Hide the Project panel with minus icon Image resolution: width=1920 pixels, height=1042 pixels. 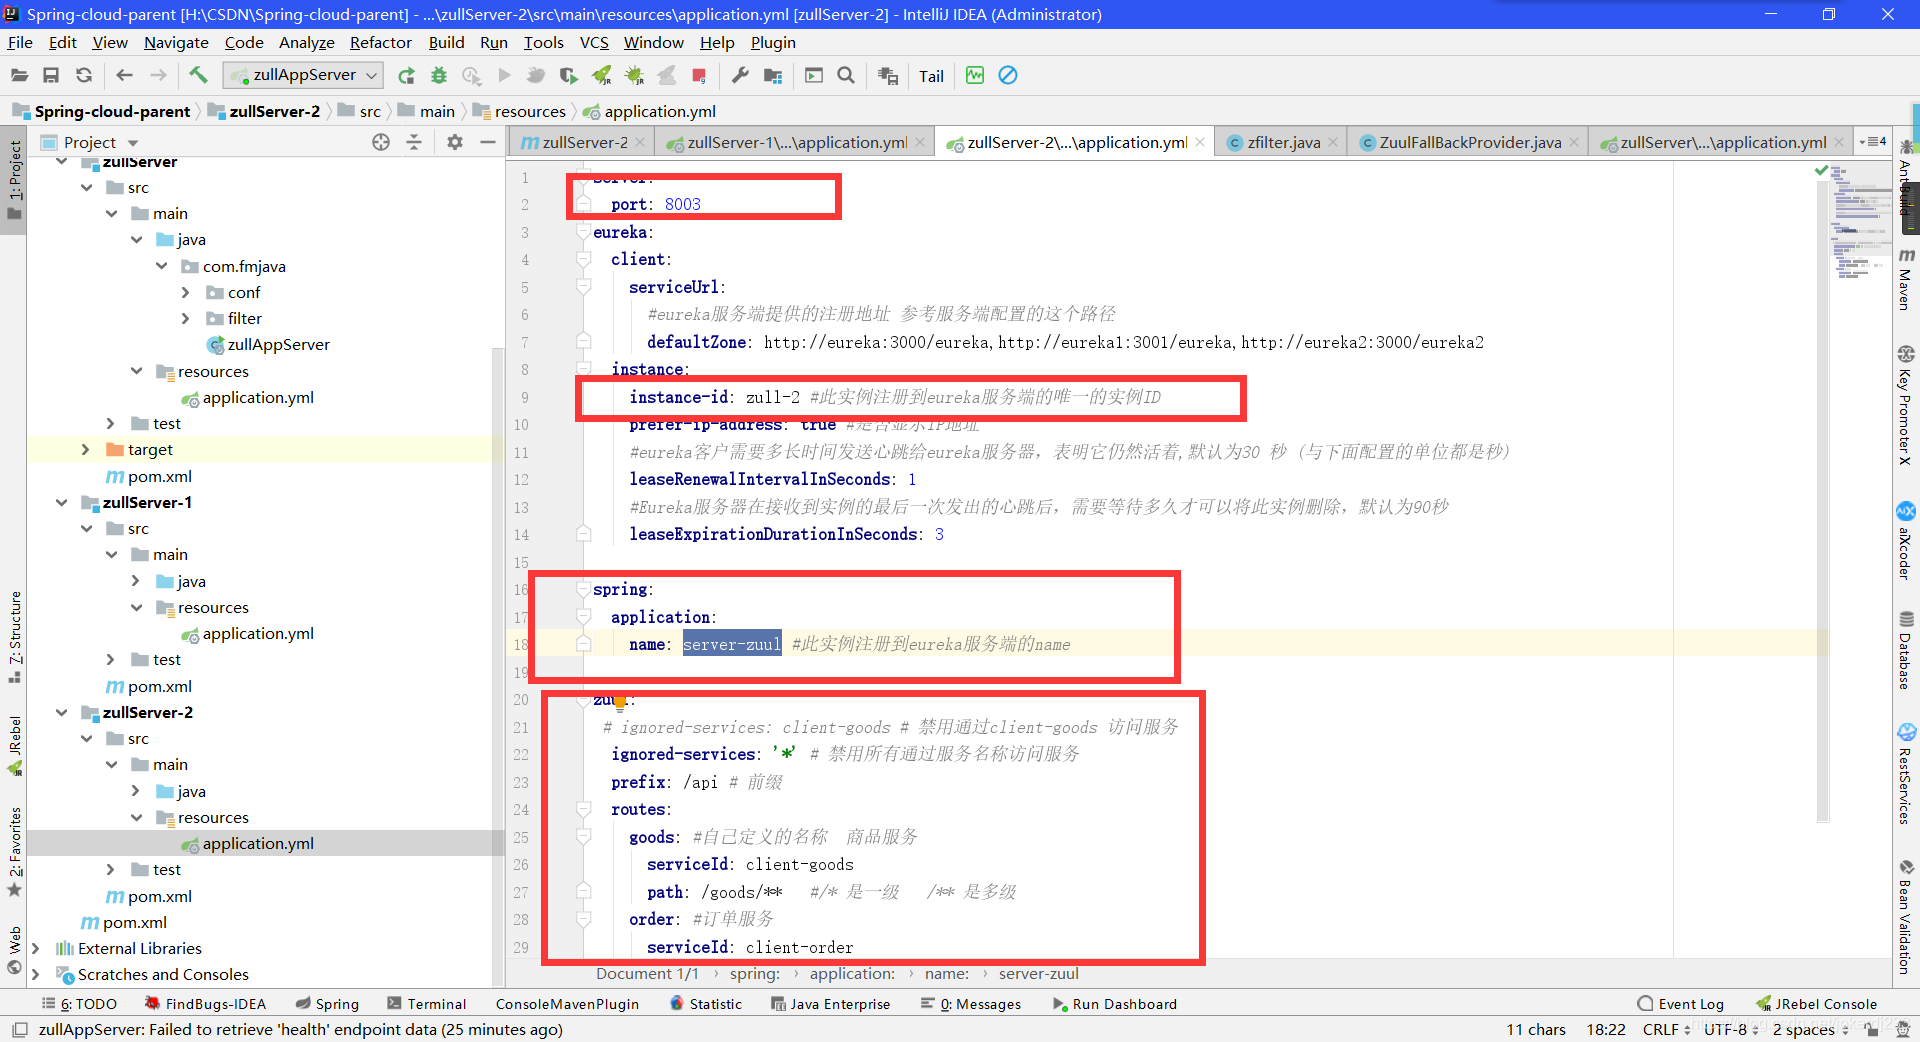488,142
